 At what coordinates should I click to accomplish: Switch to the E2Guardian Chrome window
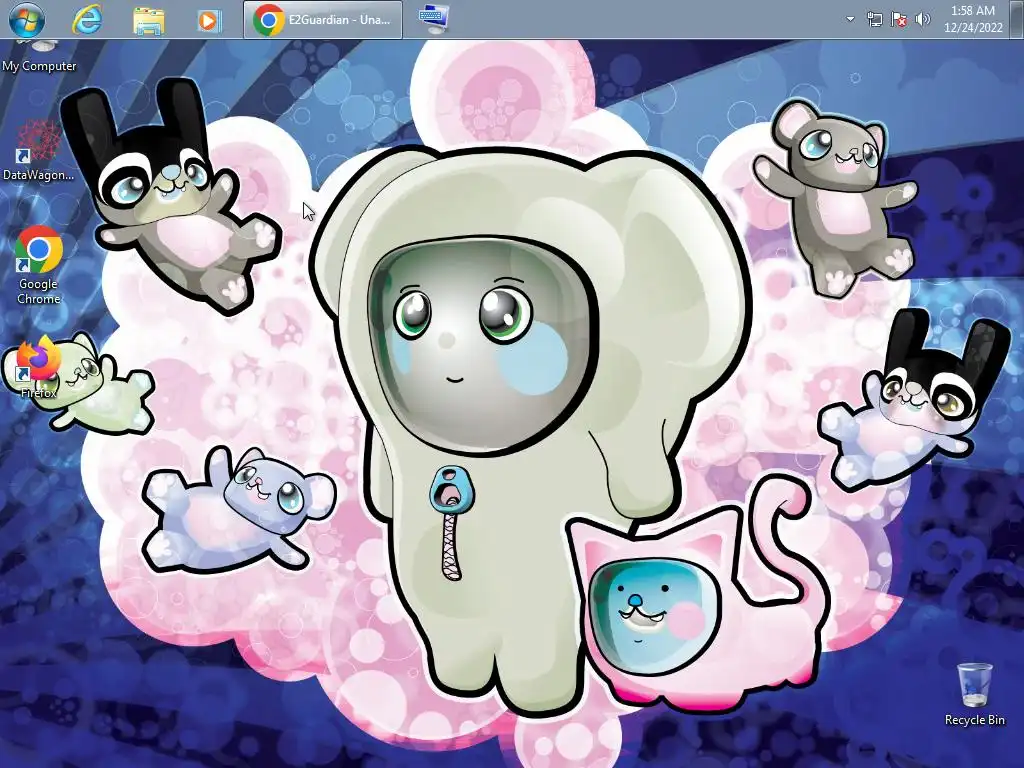coord(323,20)
